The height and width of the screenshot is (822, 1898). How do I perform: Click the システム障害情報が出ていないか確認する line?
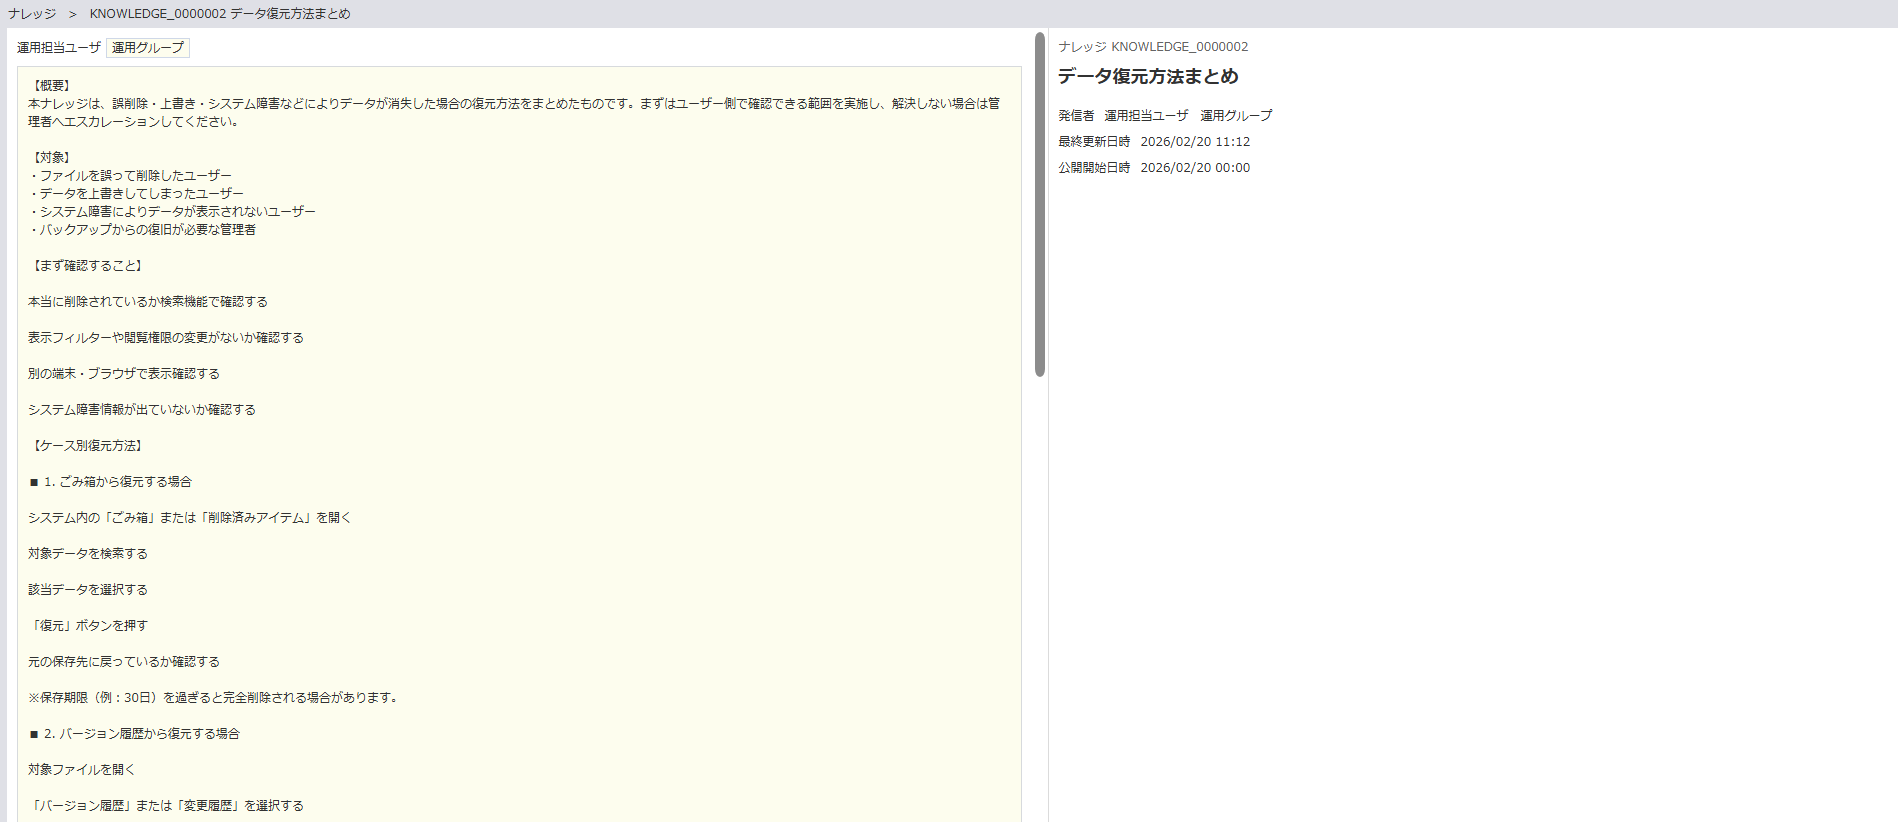(x=142, y=410)
